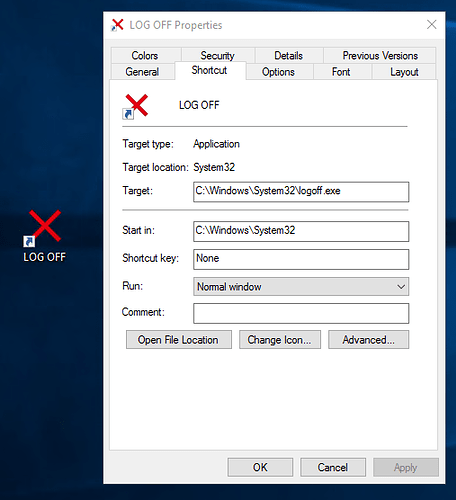This screenshot has width=456, height=500.
Task: Click the greyed-out Apply button
Action: 406,467
